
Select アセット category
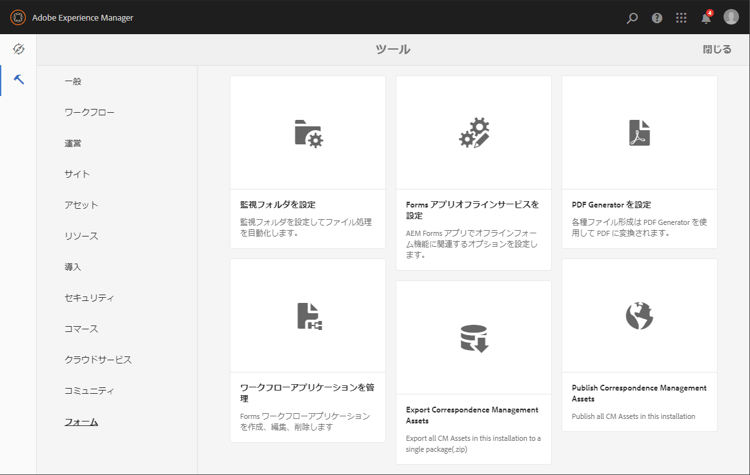point(81,205)
